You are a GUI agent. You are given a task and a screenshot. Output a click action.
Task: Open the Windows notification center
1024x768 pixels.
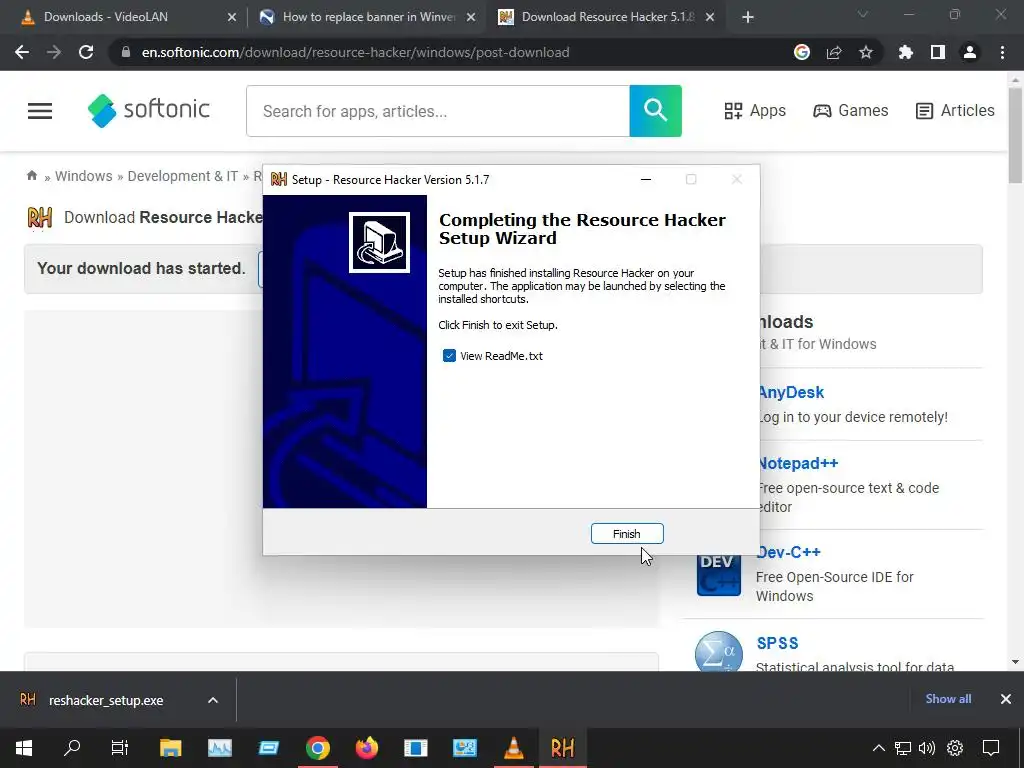point(991,748)
